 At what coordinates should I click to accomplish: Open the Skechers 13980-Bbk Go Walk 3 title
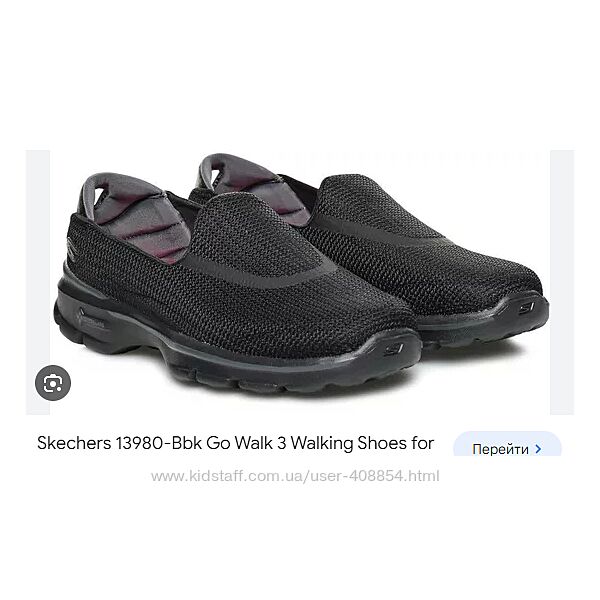(235, 443)
